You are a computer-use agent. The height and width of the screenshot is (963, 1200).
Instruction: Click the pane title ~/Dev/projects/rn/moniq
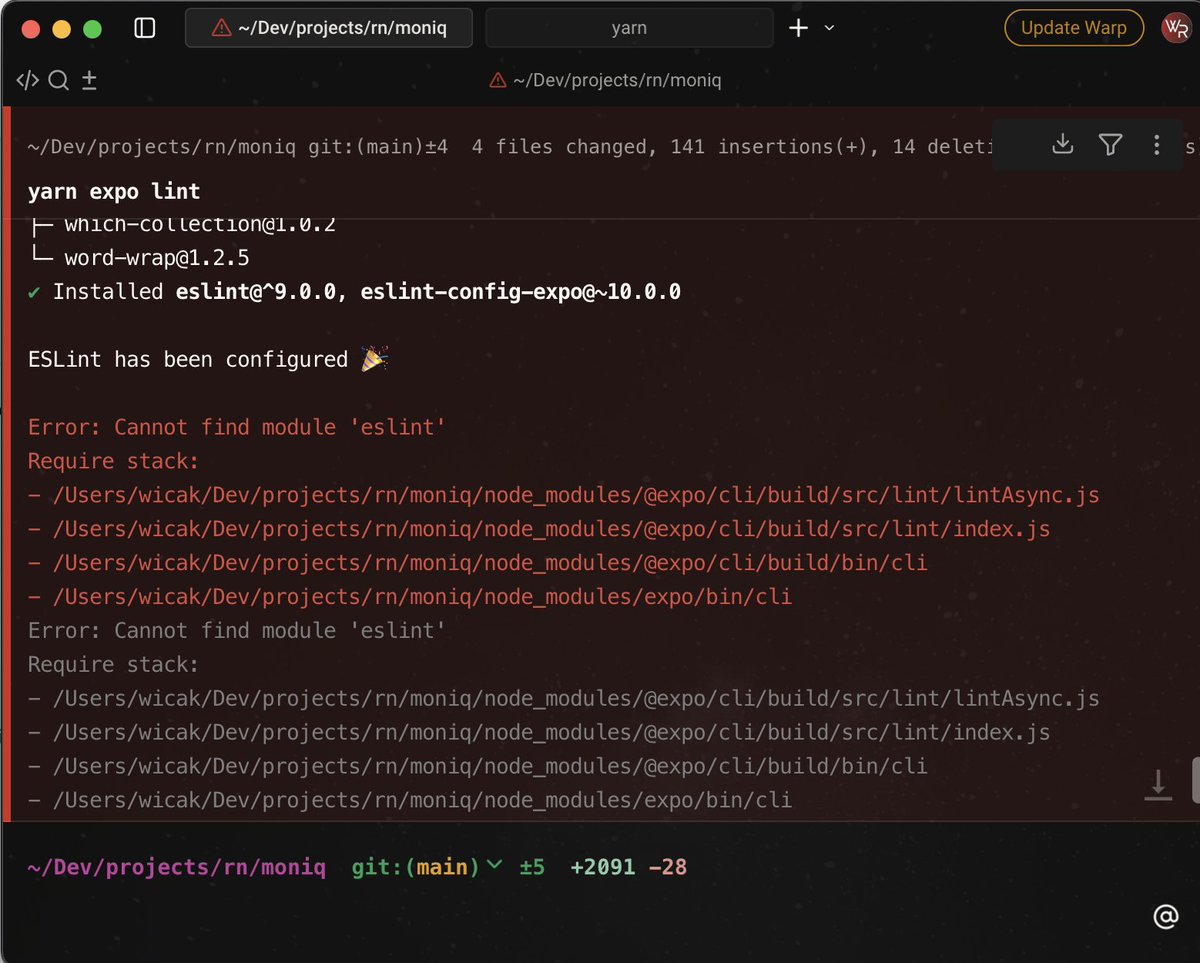pos(617,81)
